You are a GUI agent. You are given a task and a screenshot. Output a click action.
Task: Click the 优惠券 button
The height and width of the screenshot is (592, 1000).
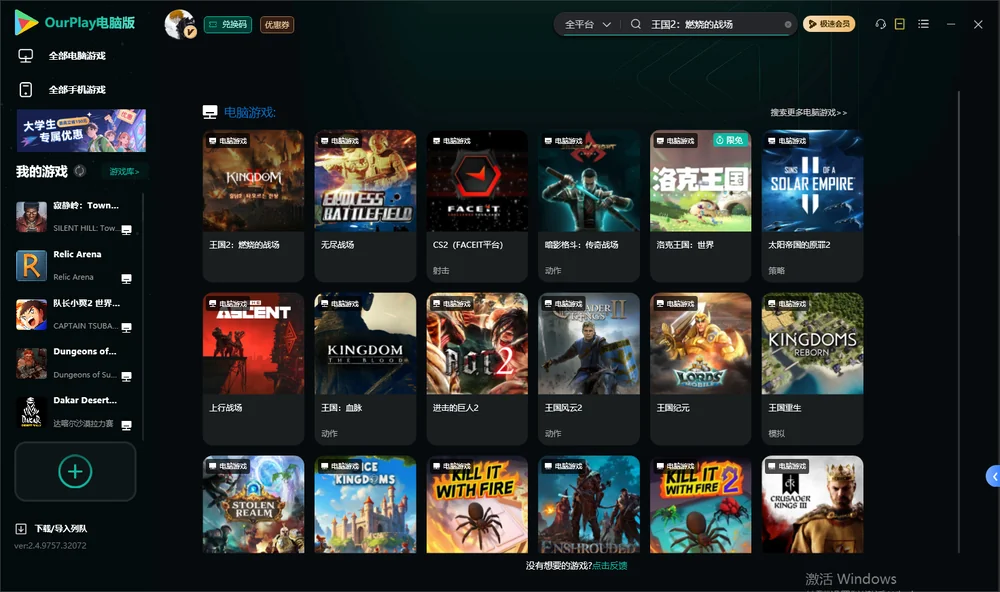[277, 25]
